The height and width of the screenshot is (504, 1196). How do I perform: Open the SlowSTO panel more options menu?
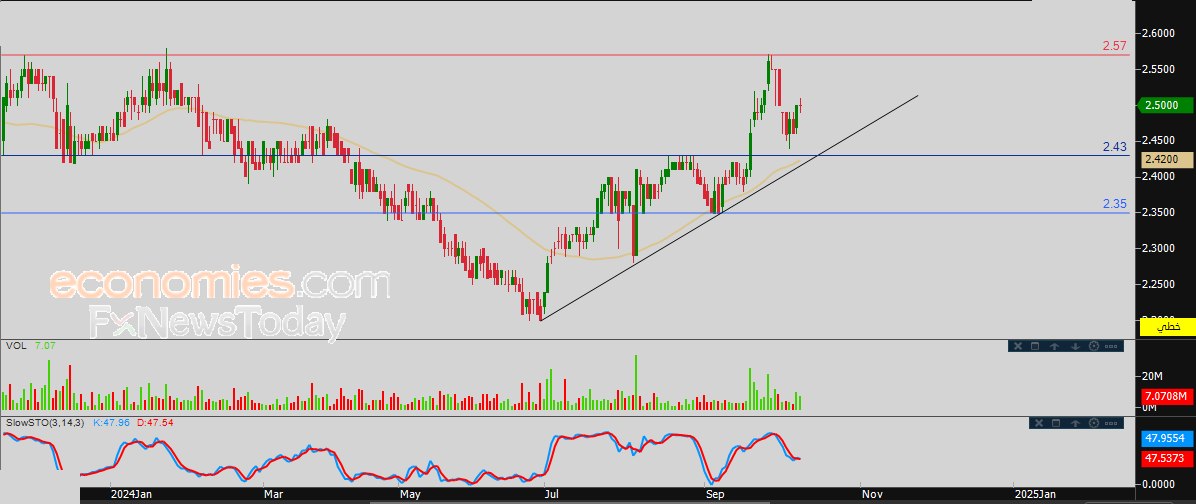point(1111,423)
